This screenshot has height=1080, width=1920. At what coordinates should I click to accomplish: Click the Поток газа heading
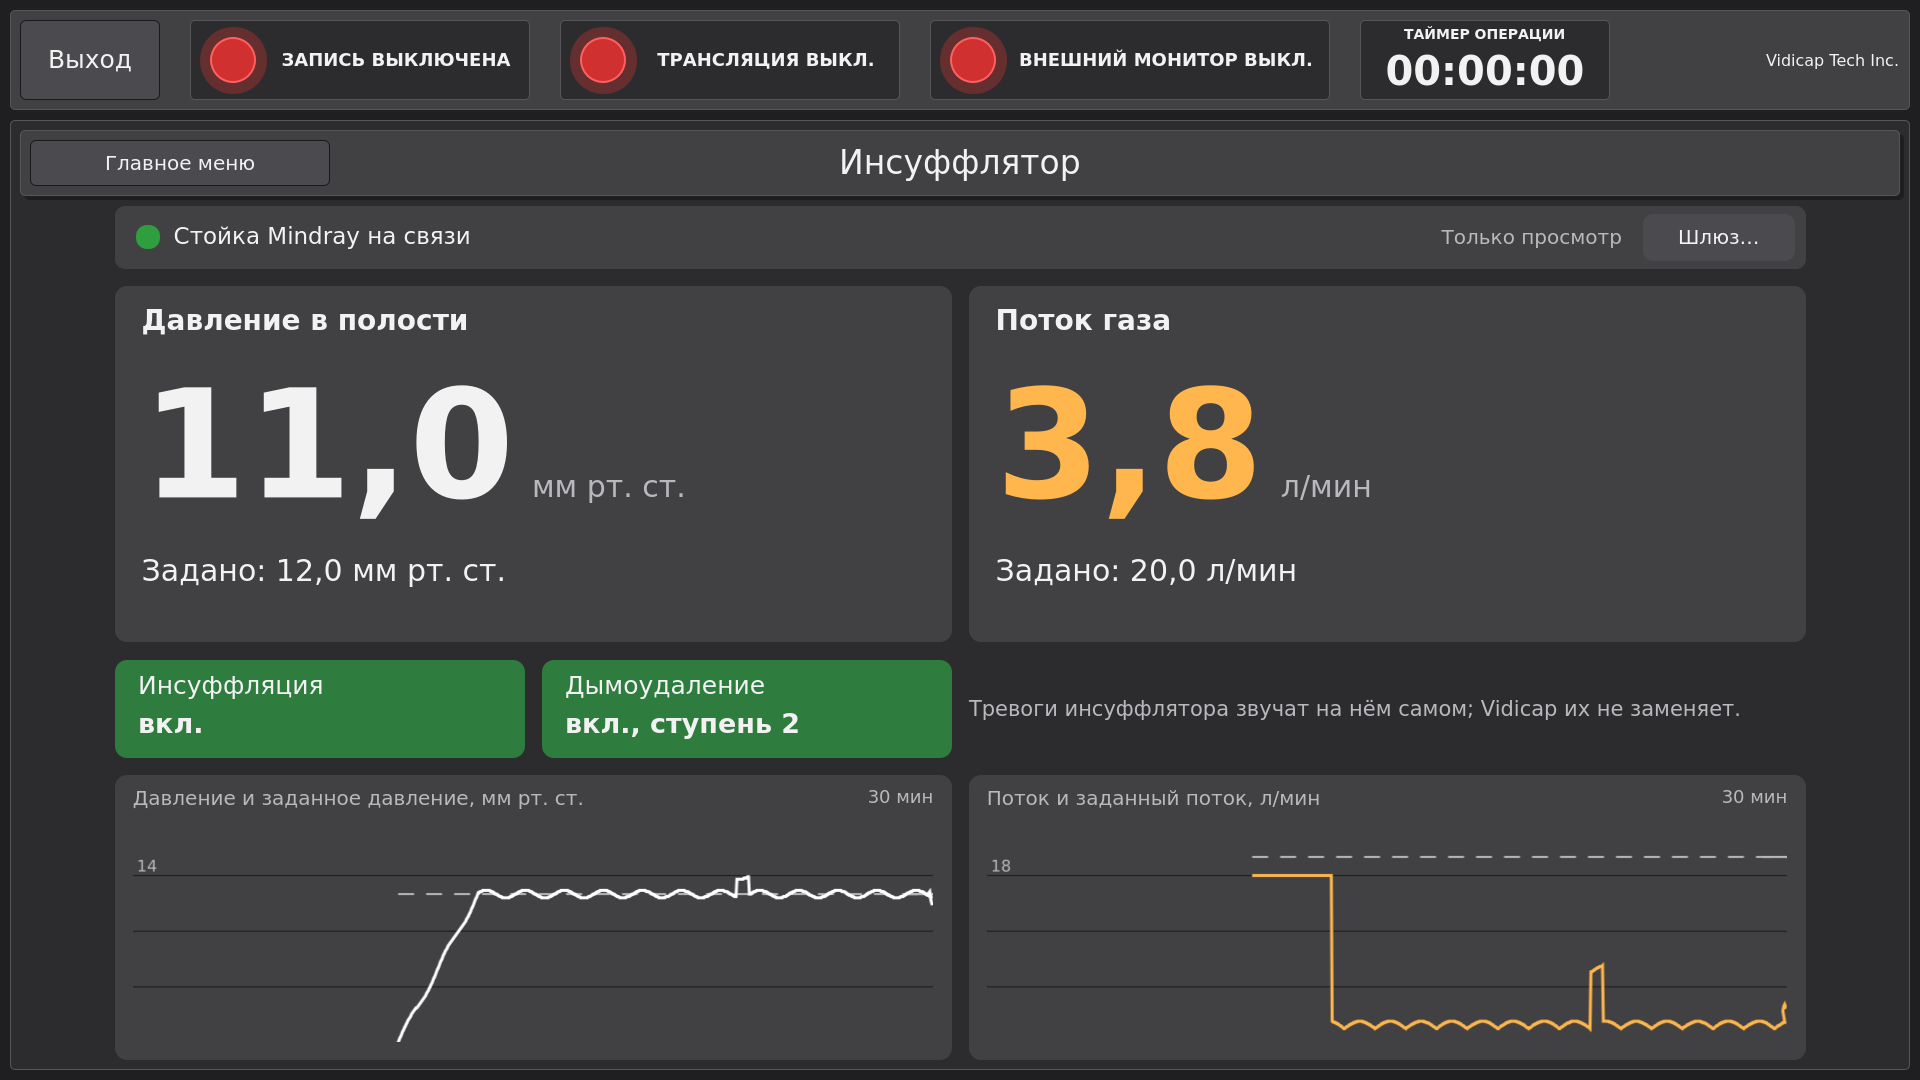click(x=1083, y=321)
